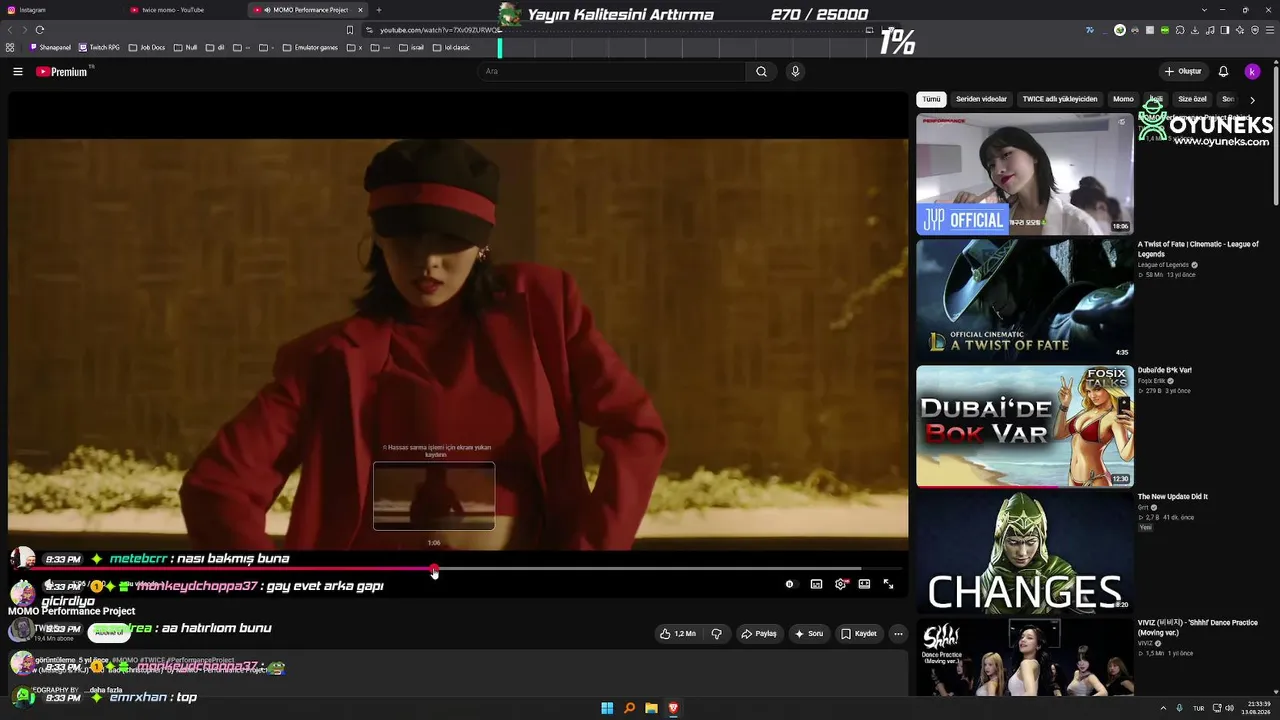
Task: Open CHANGES video thumbnail
Action: point(1025,552)
